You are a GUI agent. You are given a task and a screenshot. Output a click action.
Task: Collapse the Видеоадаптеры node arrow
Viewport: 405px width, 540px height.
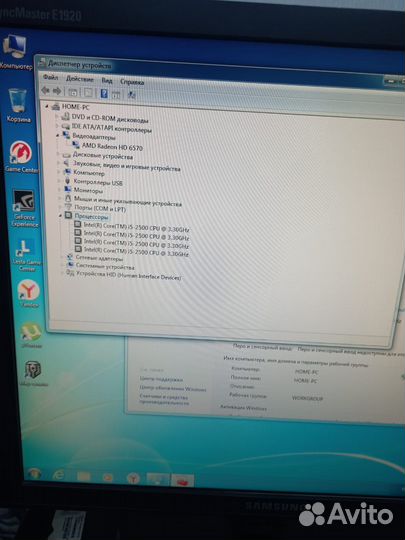click(58, 135)
